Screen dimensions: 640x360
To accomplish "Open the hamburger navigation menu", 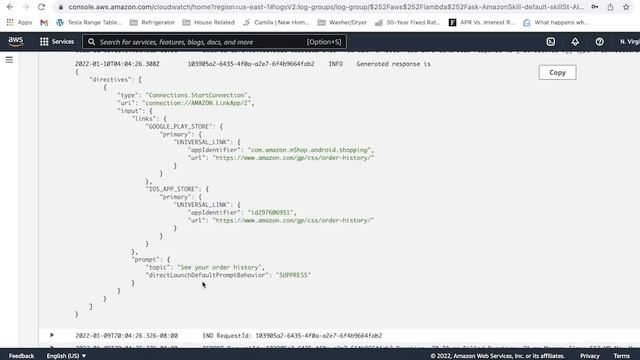I will (x=9, y=60).
